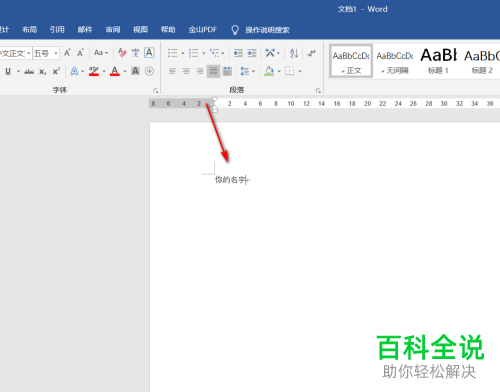
Task: Apply borders to paragraph
Action: (x=290, y=71)
